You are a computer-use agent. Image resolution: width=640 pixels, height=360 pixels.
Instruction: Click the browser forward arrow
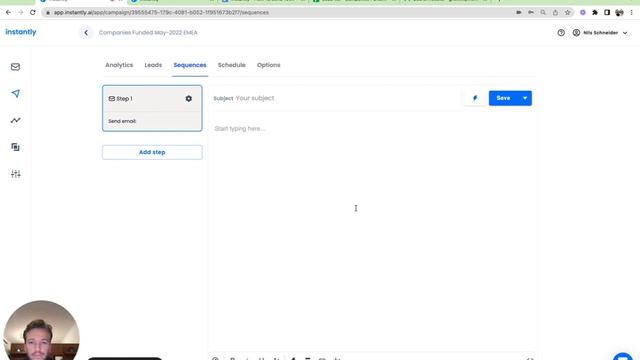click(20, 13)
